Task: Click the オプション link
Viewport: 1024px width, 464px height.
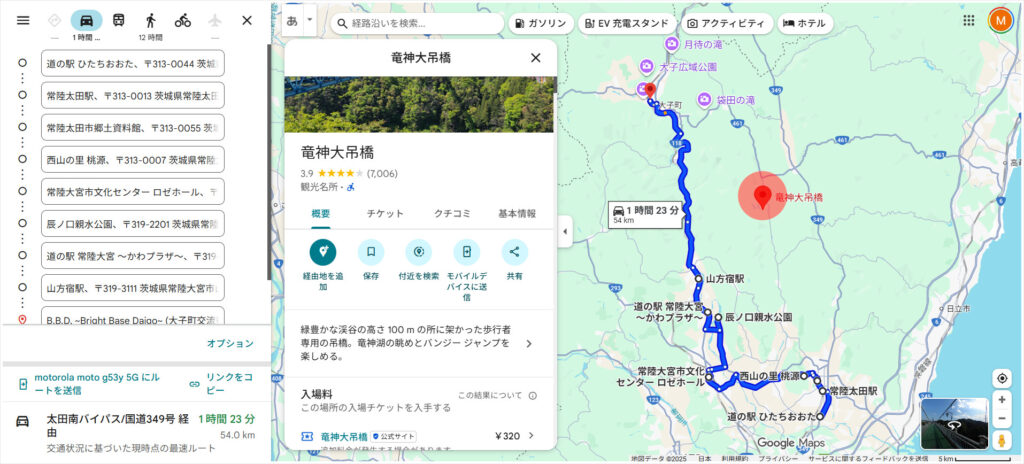Action: [230, 344]
